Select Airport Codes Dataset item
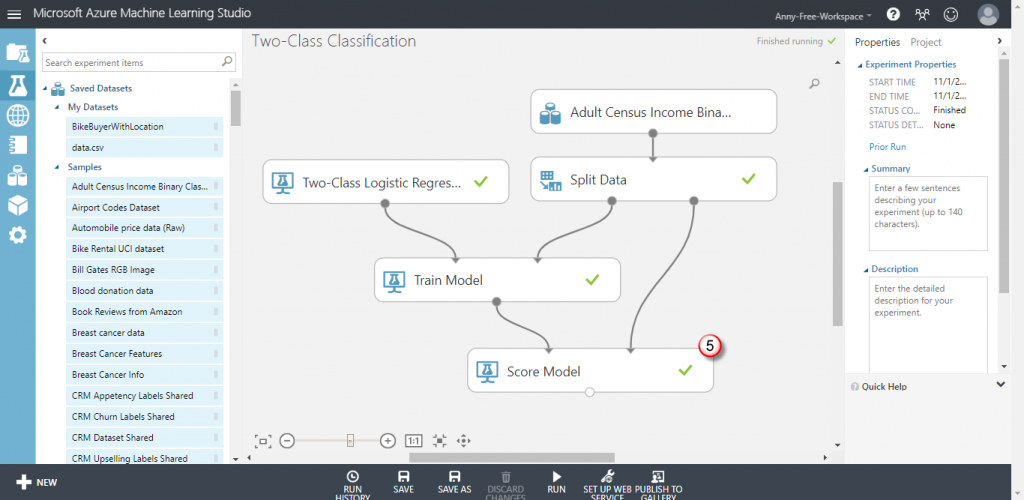 point(144,207)
